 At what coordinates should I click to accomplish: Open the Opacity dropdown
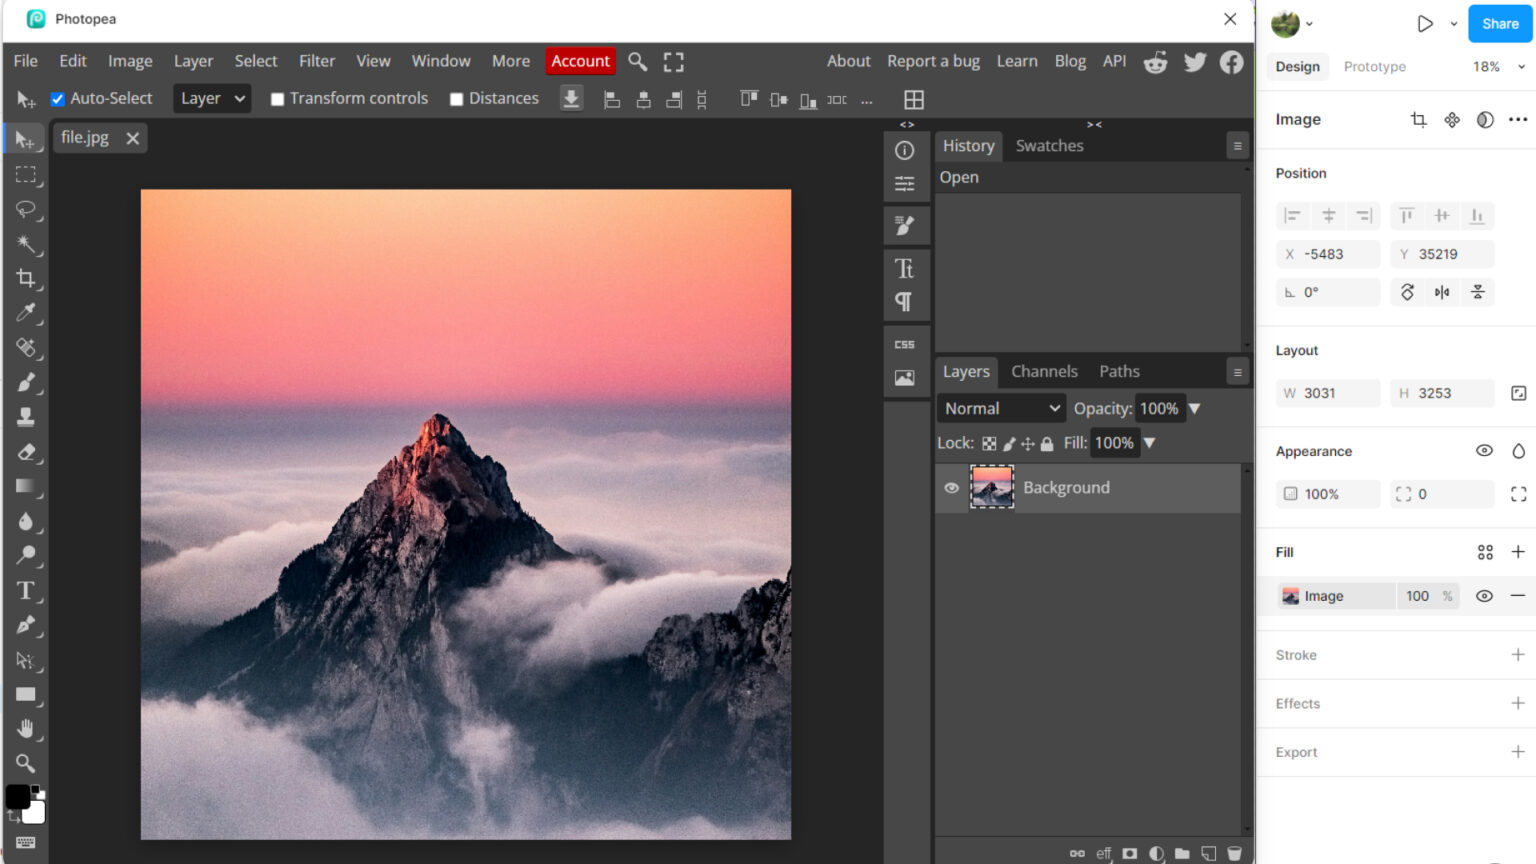point(1196,408)
